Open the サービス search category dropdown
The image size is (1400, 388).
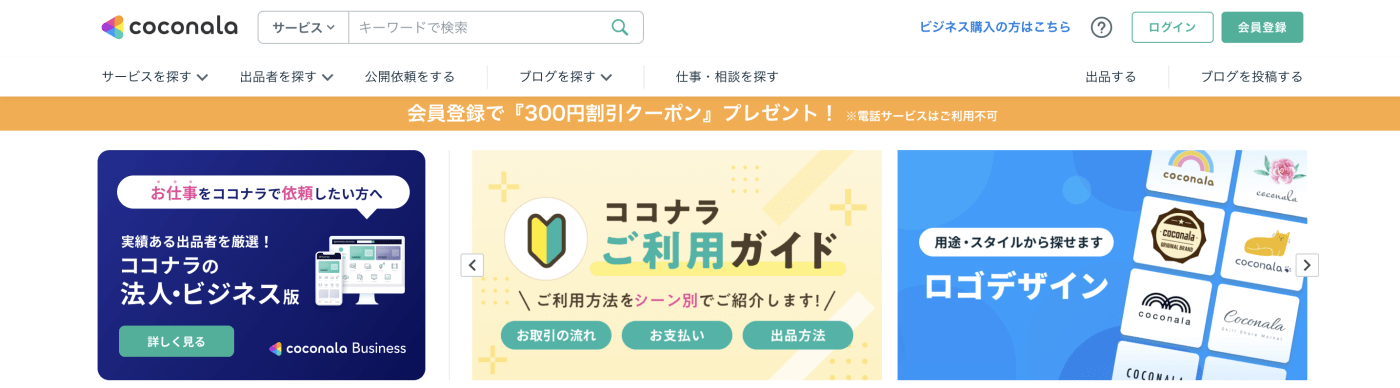(x=303, y=27)
